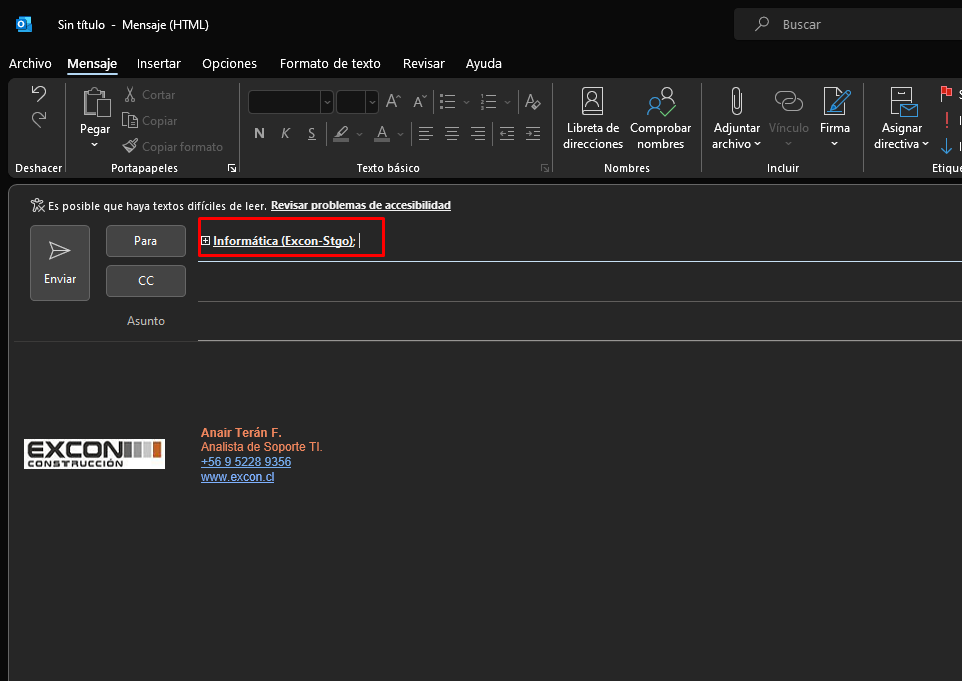Click the accessibility warning icon
The image size is (962, 681).
pyautogui.click(x=37, y=206)
